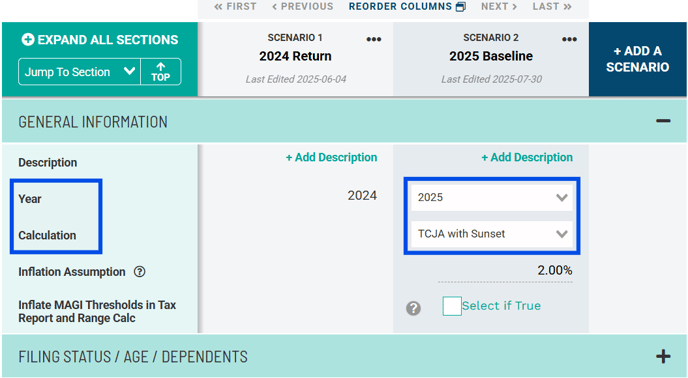This screenshot has width=688, height=378.
Task: Click the FILING STATUS / AGE / DEPENDENTS header
Action: point(344,356)
